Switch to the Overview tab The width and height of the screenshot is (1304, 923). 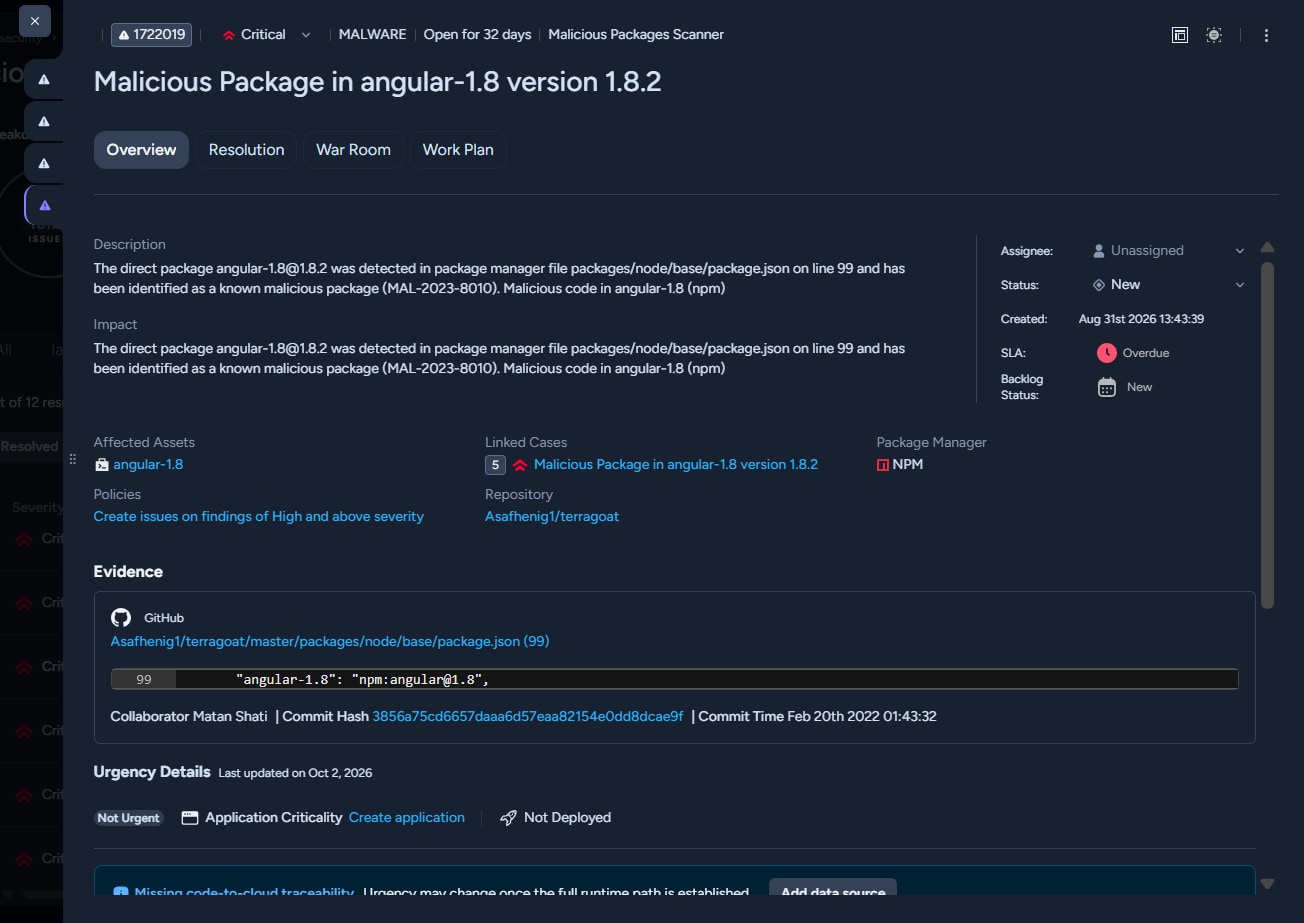(141, 150)
